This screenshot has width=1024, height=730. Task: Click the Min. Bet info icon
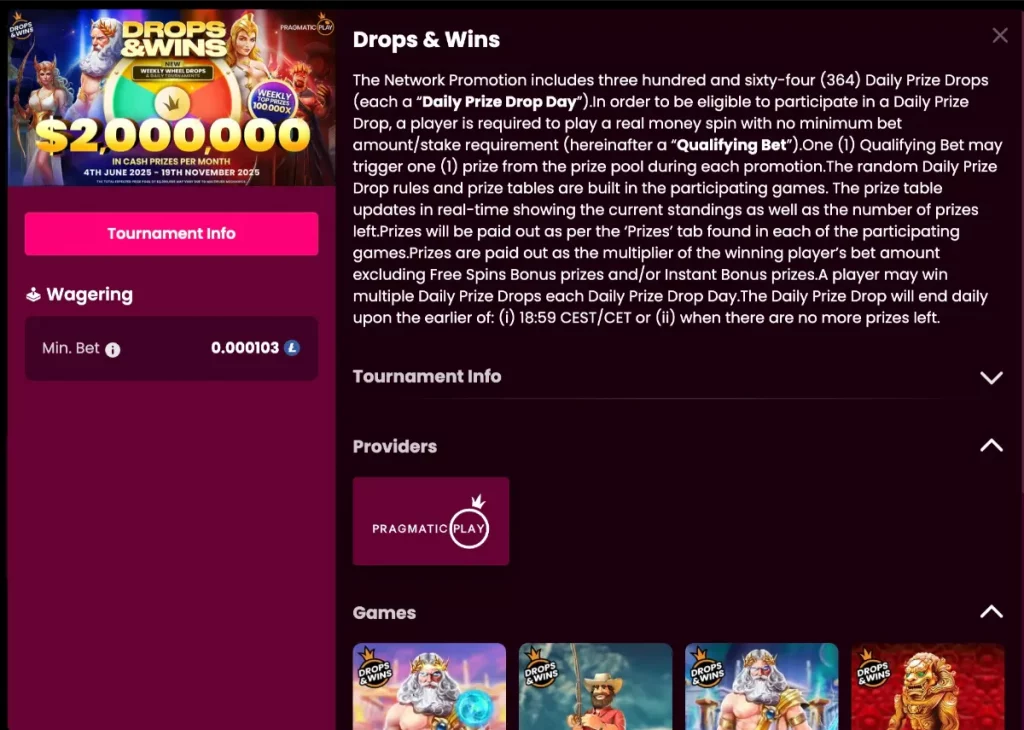click(113, 350)
